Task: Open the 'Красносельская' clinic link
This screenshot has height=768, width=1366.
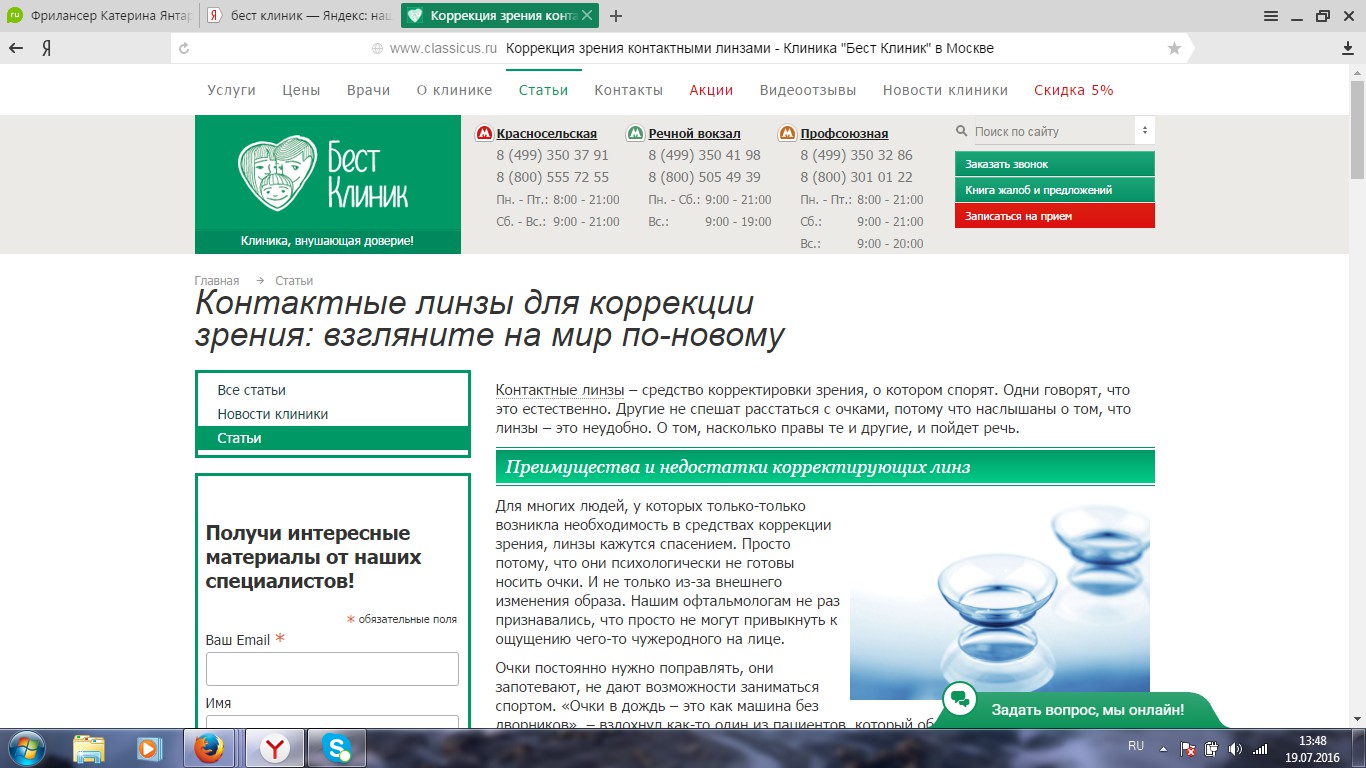Action: pos(547,134)
